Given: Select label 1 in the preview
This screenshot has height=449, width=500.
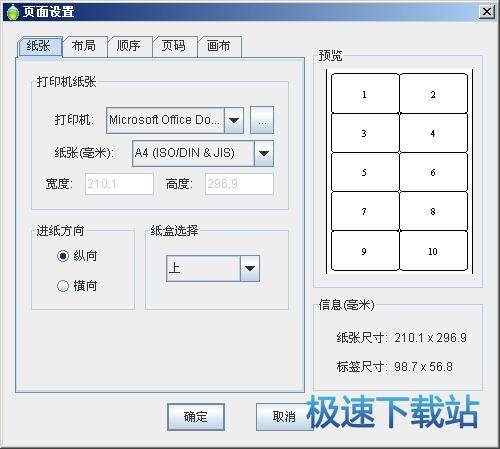Looking at the screenshot, I should coord(365,94).
